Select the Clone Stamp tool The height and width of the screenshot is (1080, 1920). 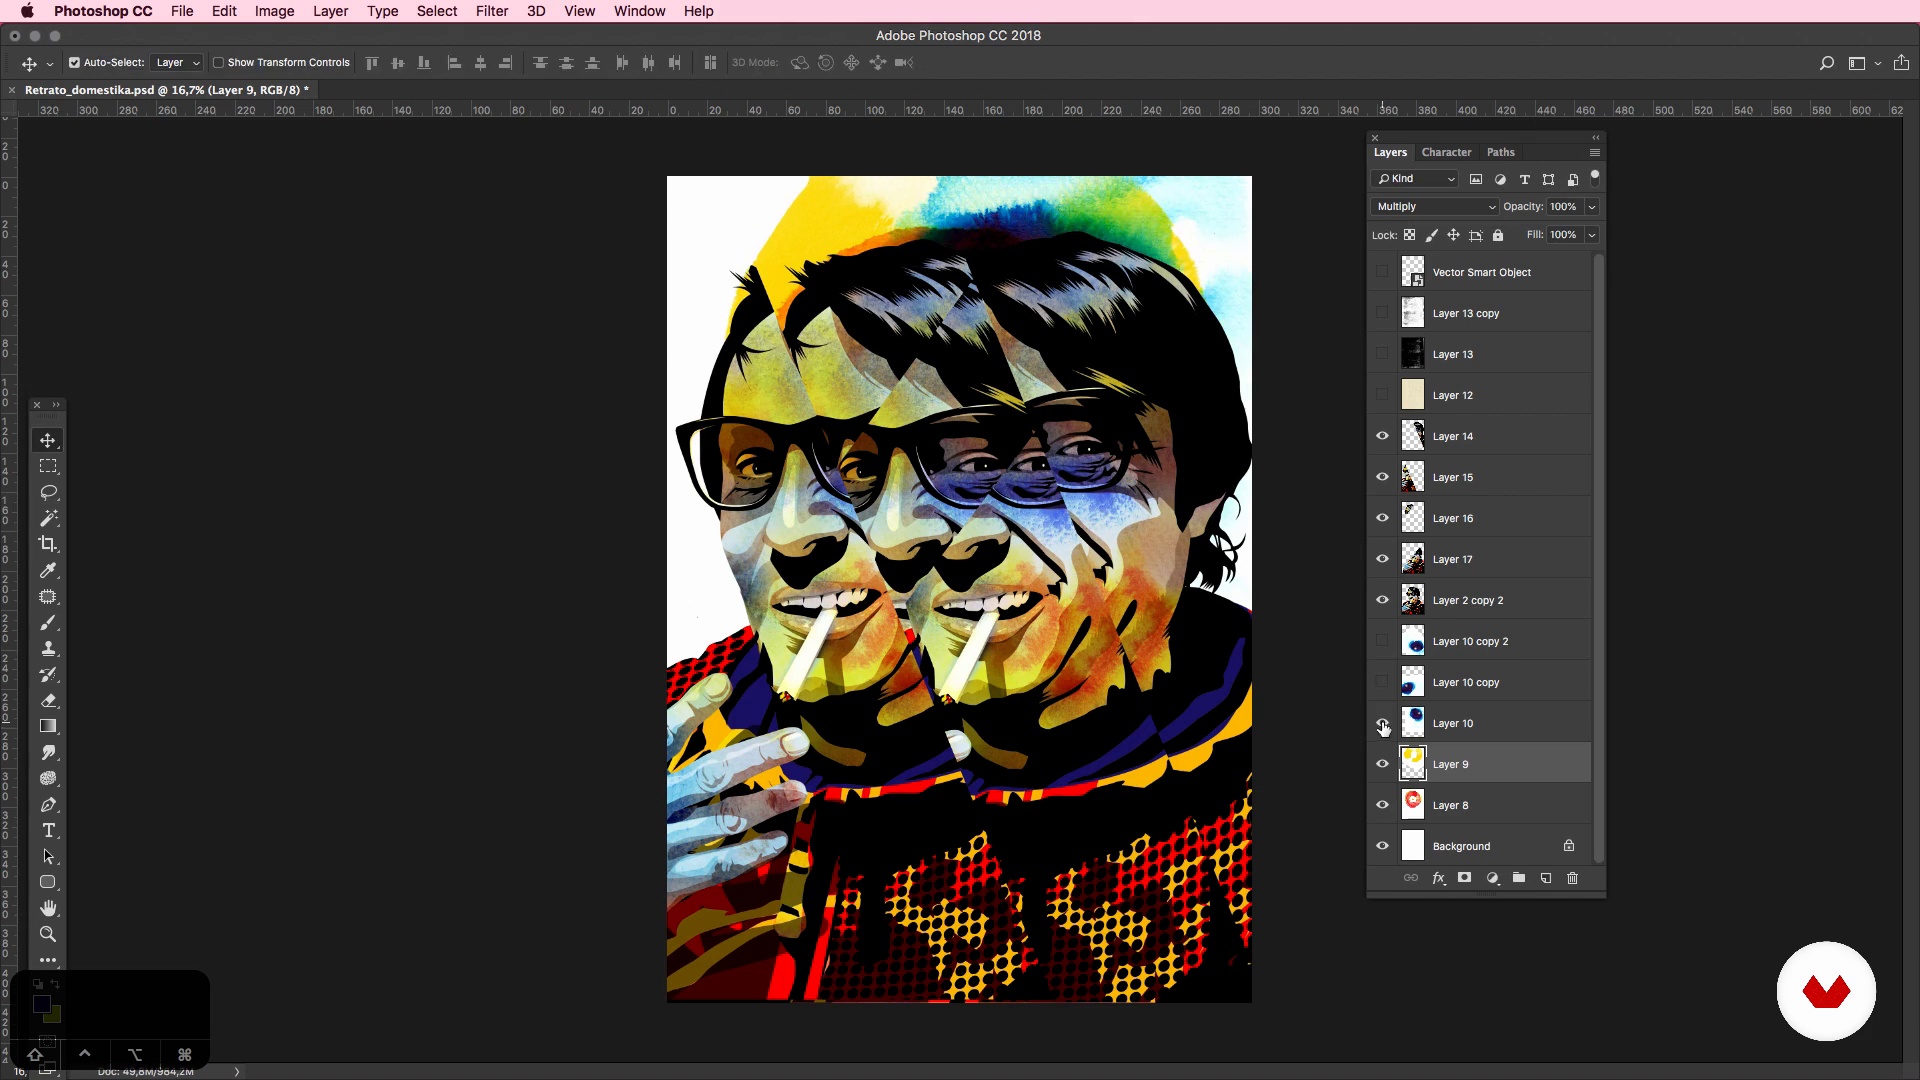coord(48,648)
